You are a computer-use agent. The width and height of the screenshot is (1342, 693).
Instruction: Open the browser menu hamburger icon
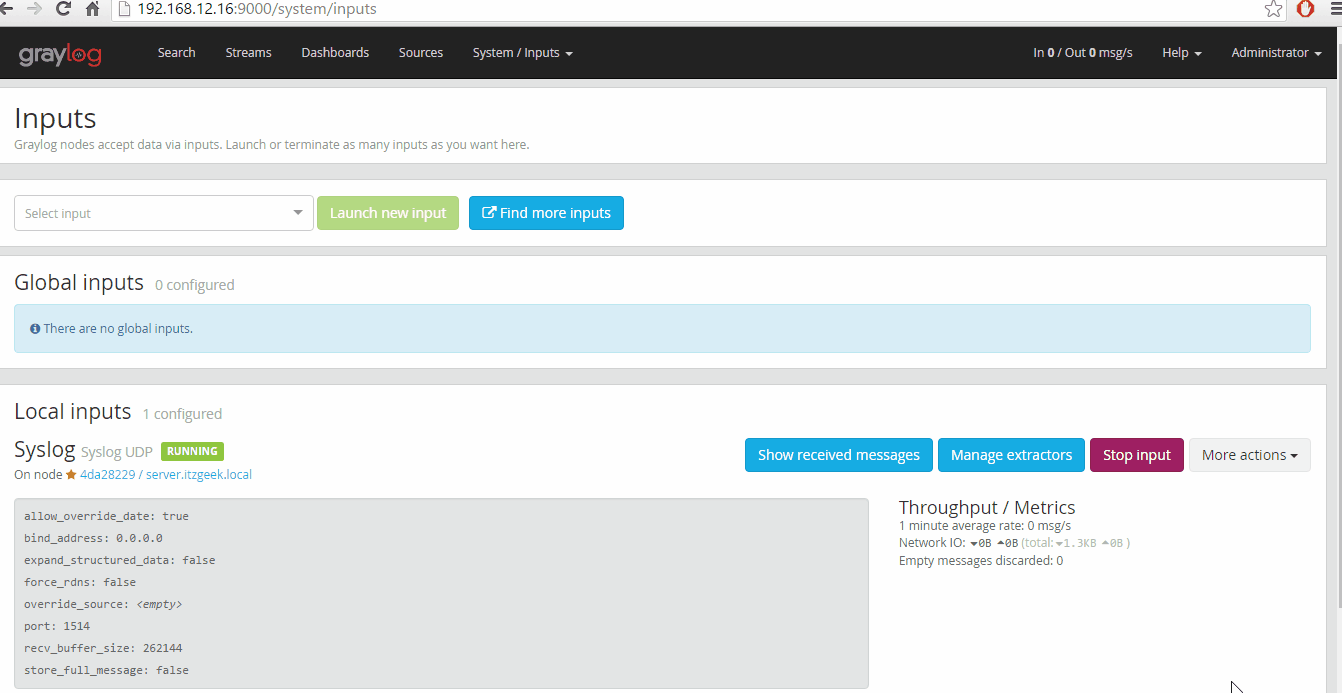(1334, 9)
